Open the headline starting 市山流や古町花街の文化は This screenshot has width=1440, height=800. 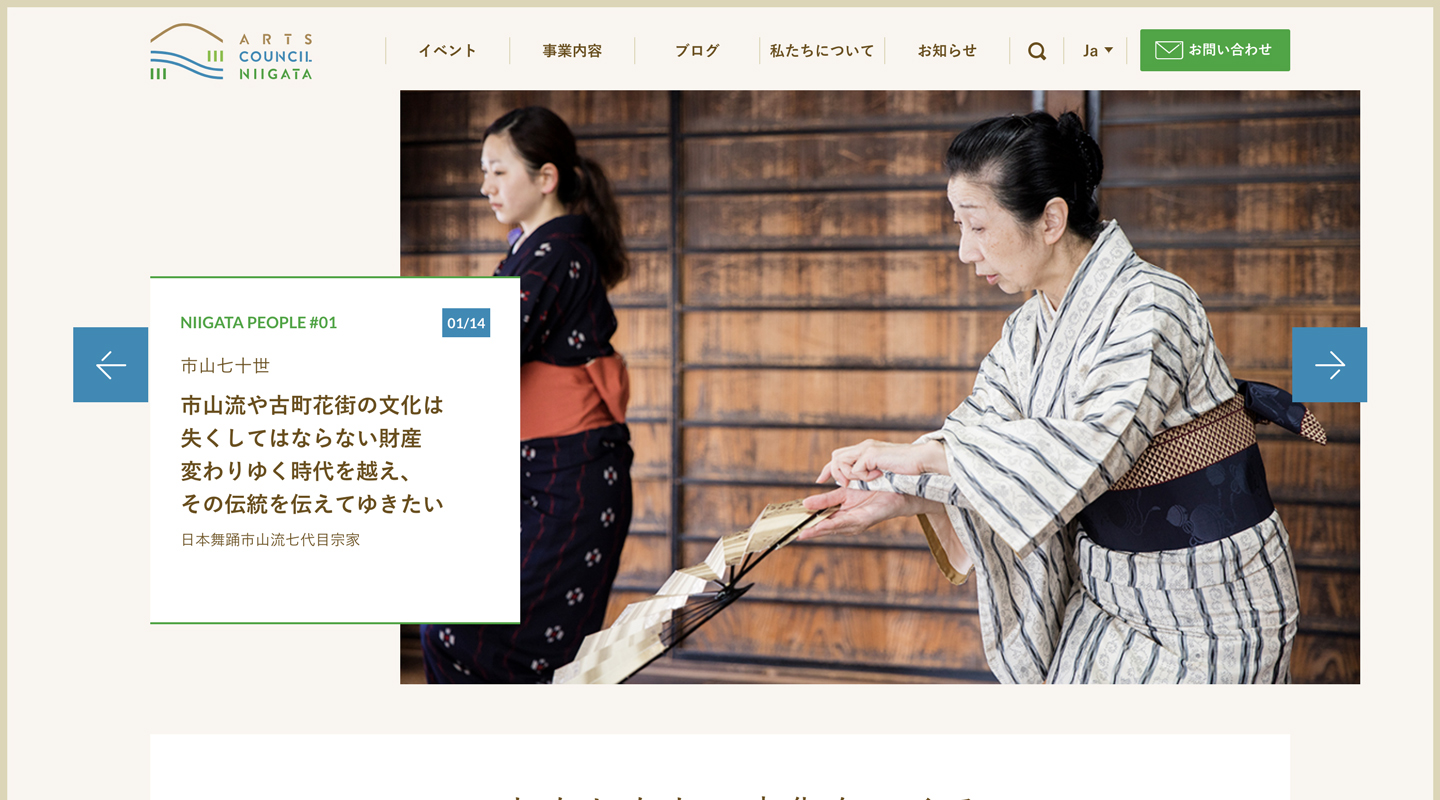312,454
